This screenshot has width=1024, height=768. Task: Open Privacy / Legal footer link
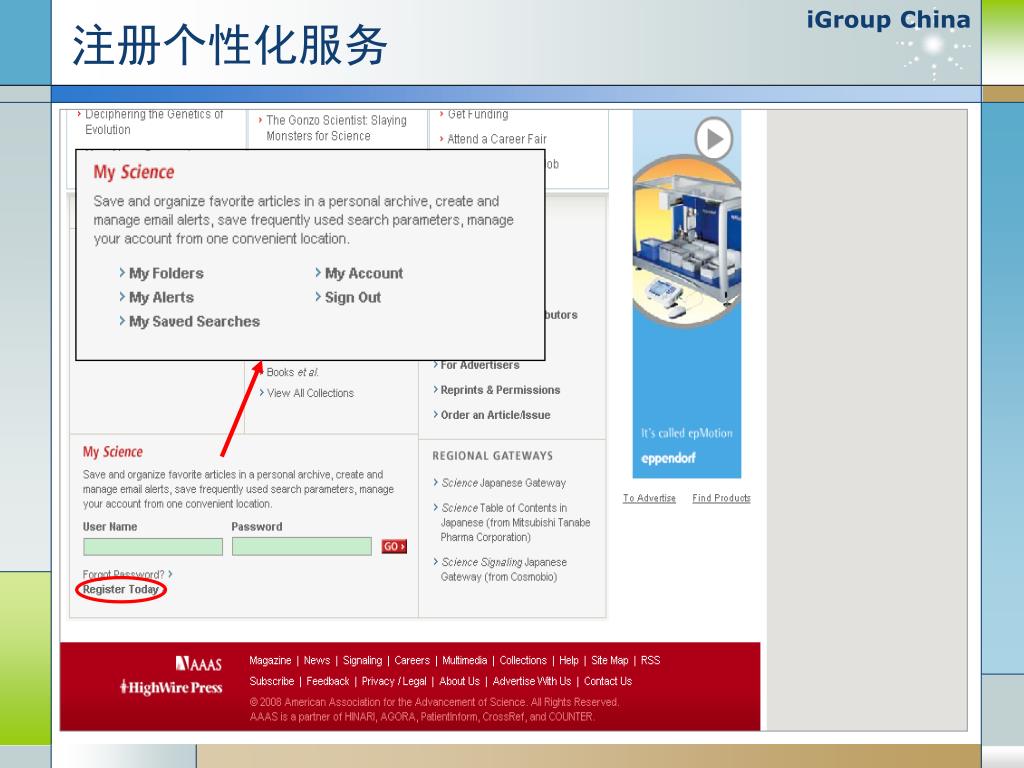pyautogui.click(x=394, y=681)
